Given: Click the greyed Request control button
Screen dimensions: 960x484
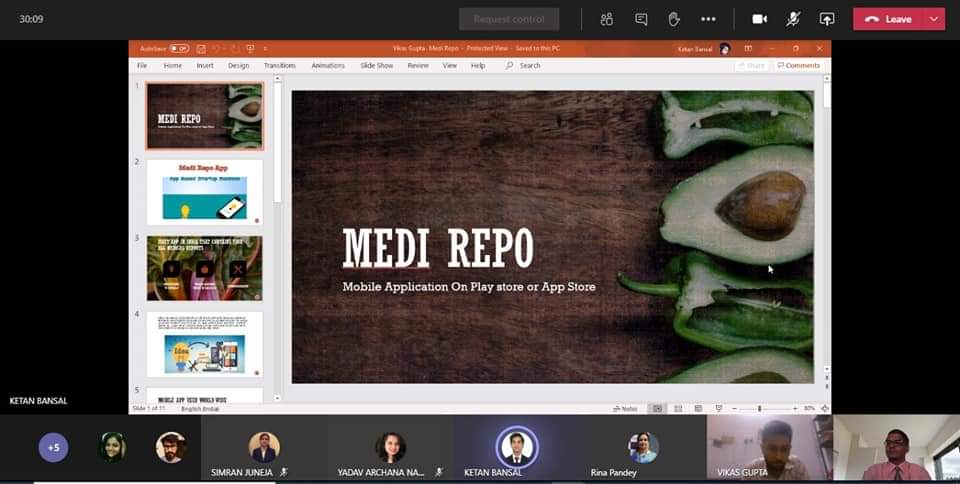Looking at the screenshot, I should coord(509,19).
